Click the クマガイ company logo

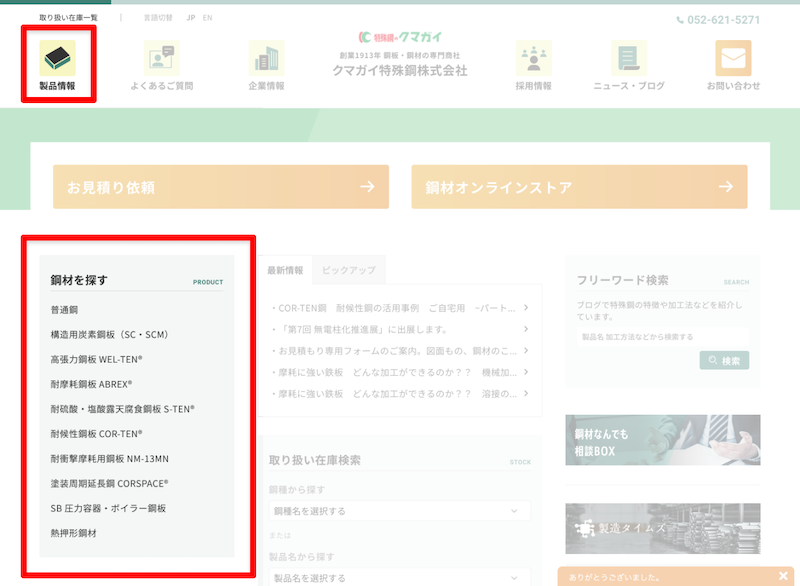400,37
